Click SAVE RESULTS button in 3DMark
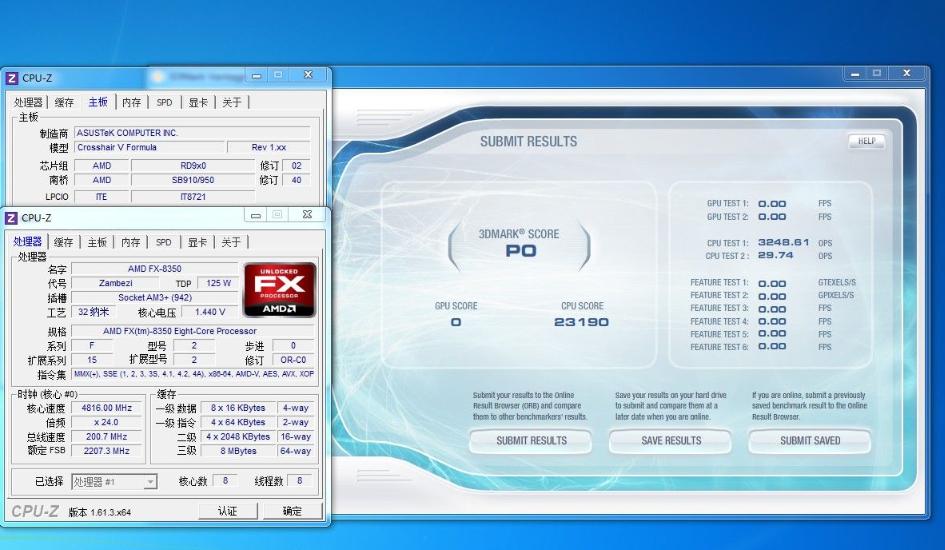The height and width of the screenshot is (550, 945). click(671, 441)
